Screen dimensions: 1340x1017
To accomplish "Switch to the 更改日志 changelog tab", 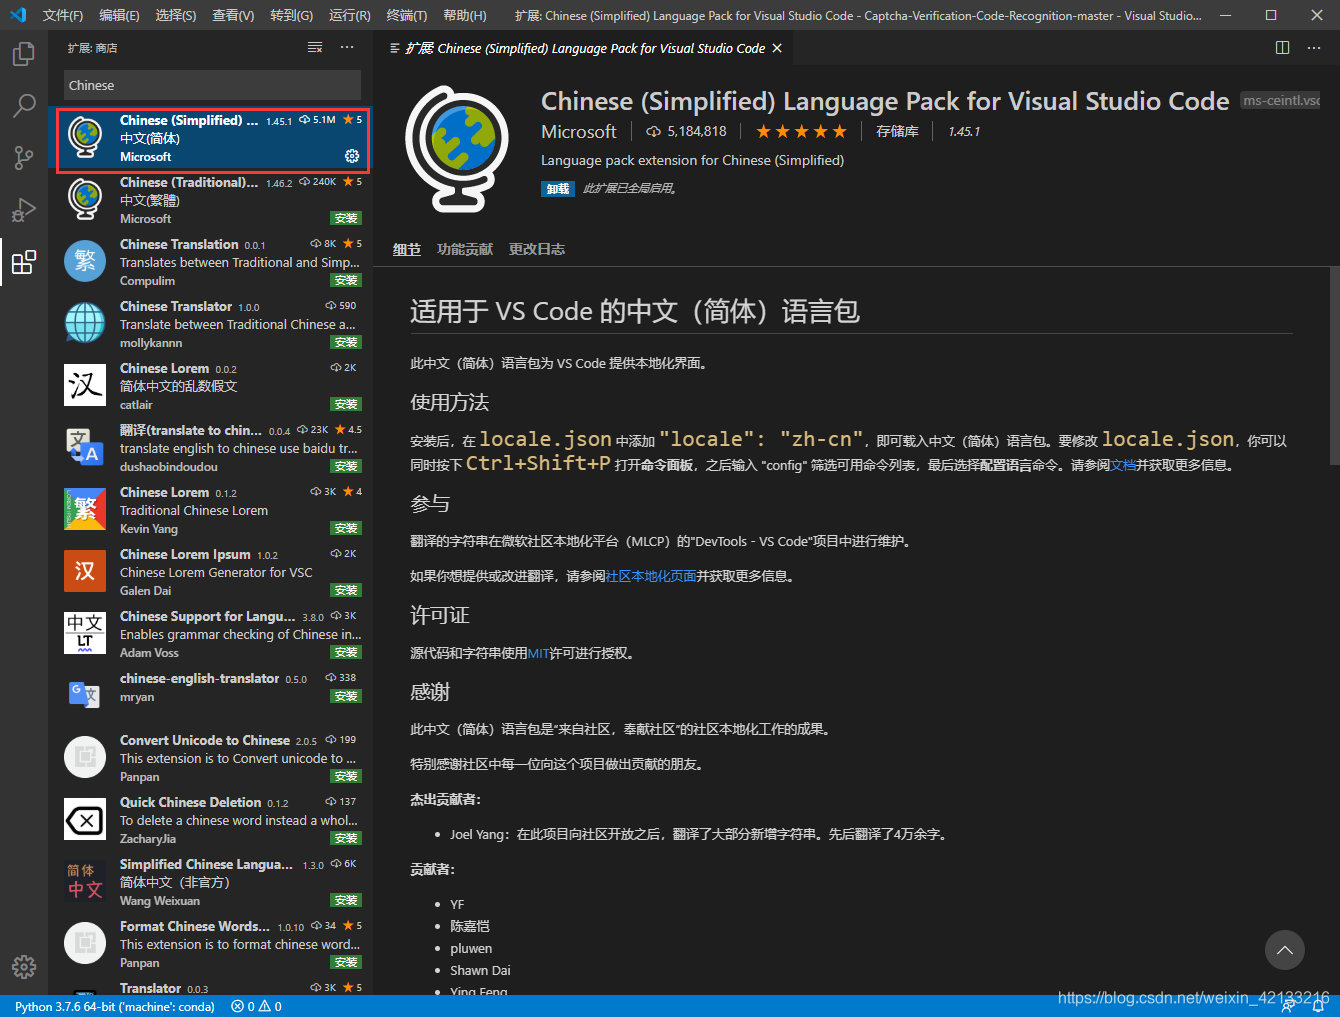I will pyautogui.click(x=537, y=249).
